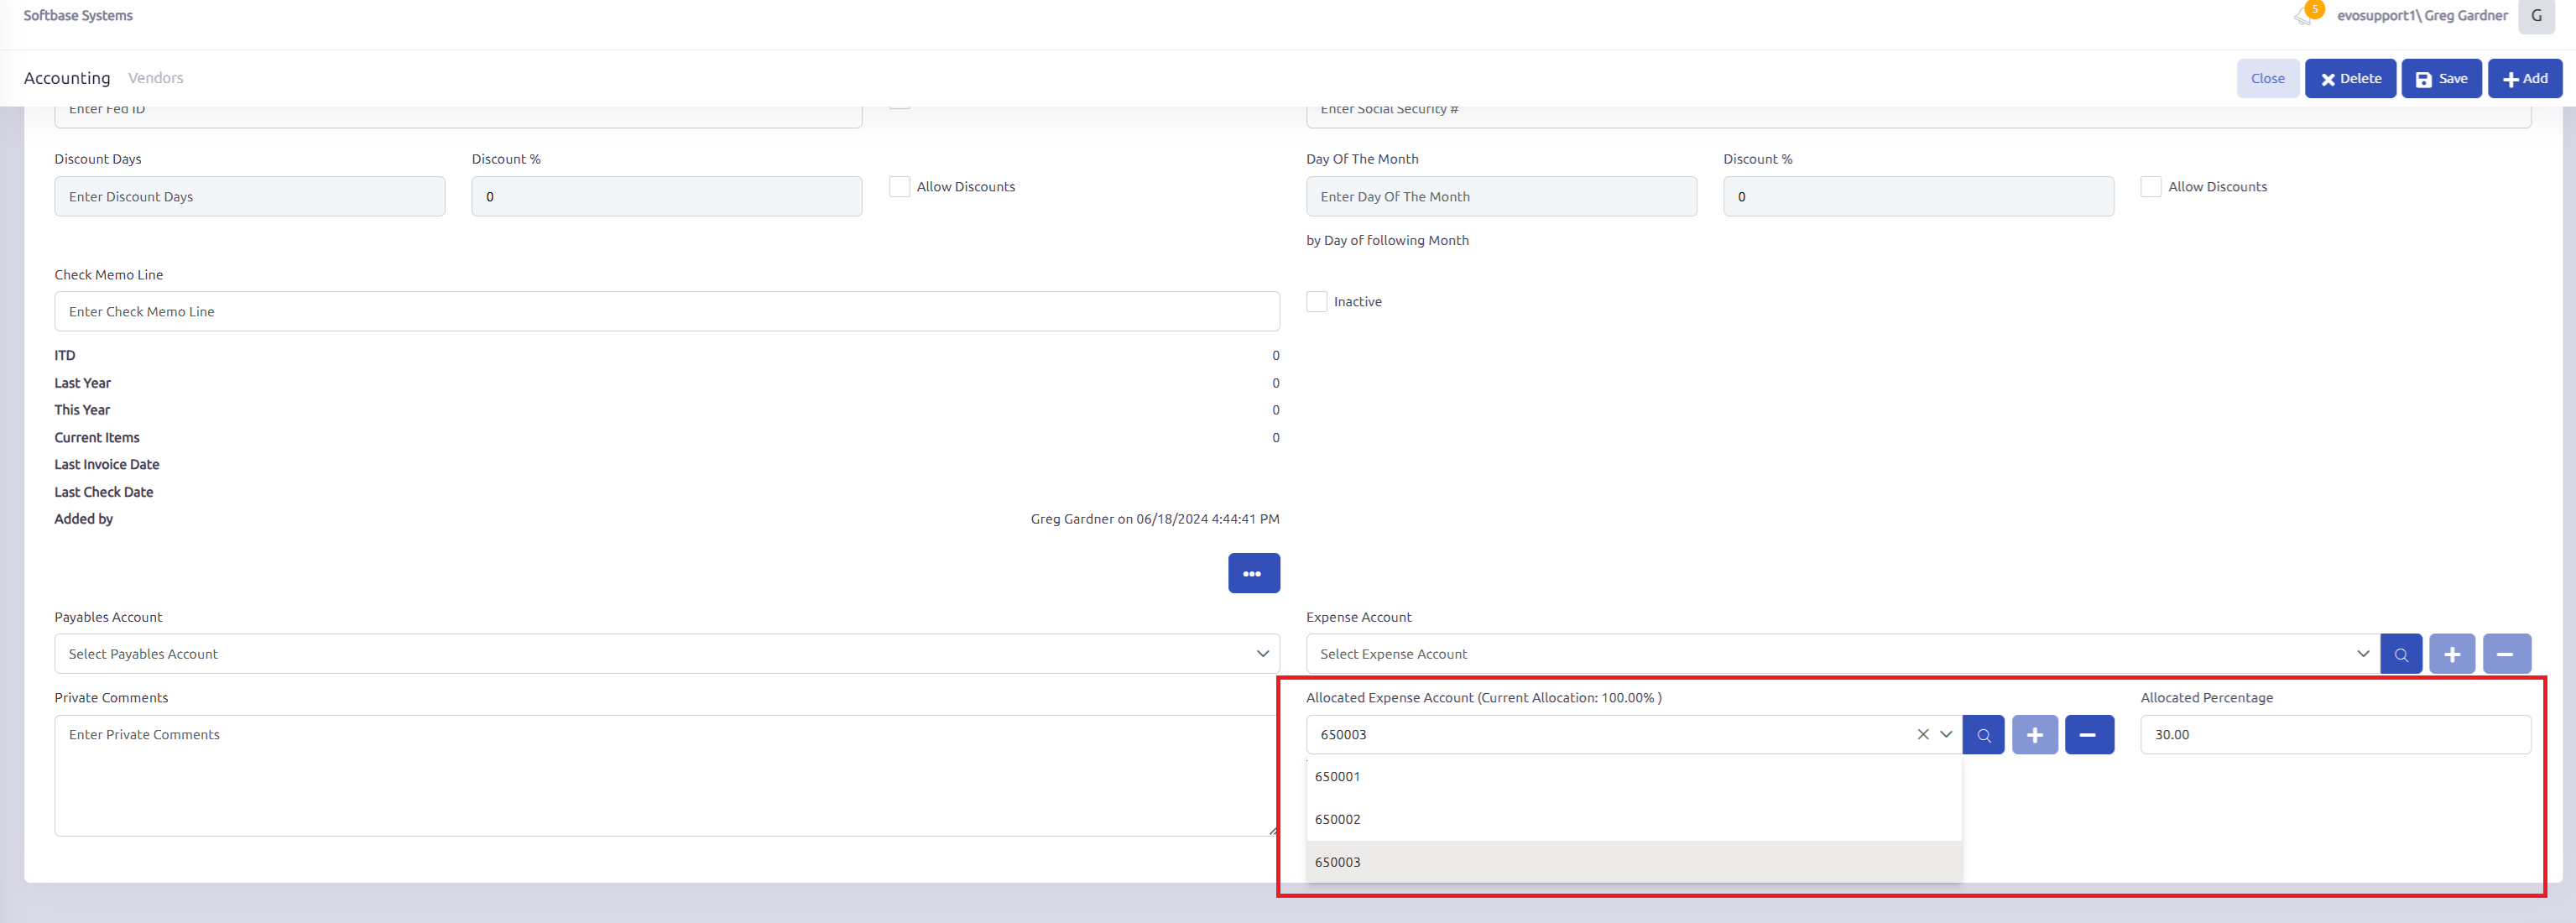
Task: Click the G user avatar
Action: coord(2535,16)
